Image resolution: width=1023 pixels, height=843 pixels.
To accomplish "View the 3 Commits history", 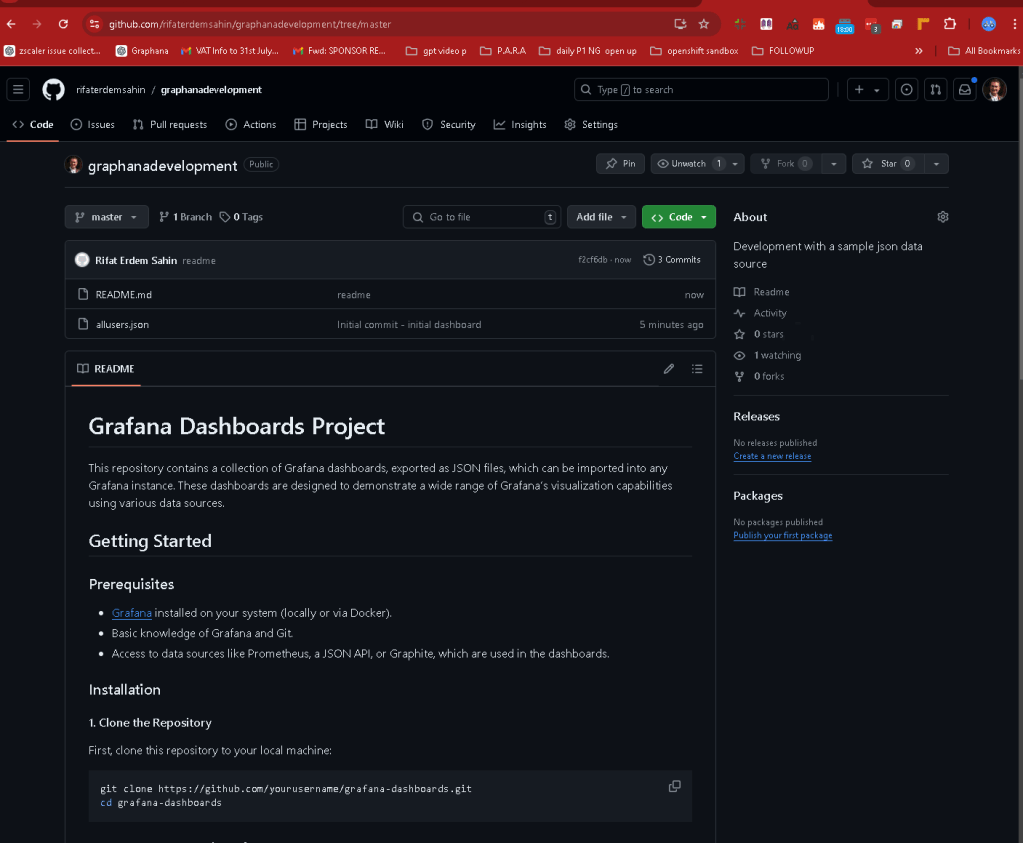I will pos(672,260).
